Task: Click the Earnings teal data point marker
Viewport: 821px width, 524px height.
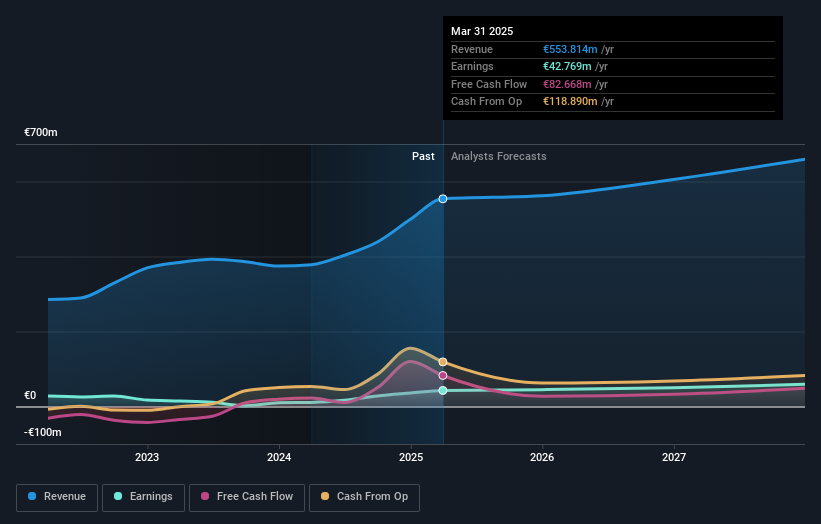Action: 443,391
